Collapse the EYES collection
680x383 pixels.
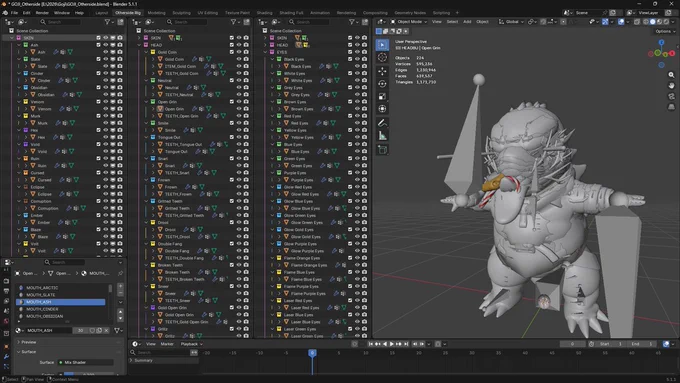click(x=265, y=52)
